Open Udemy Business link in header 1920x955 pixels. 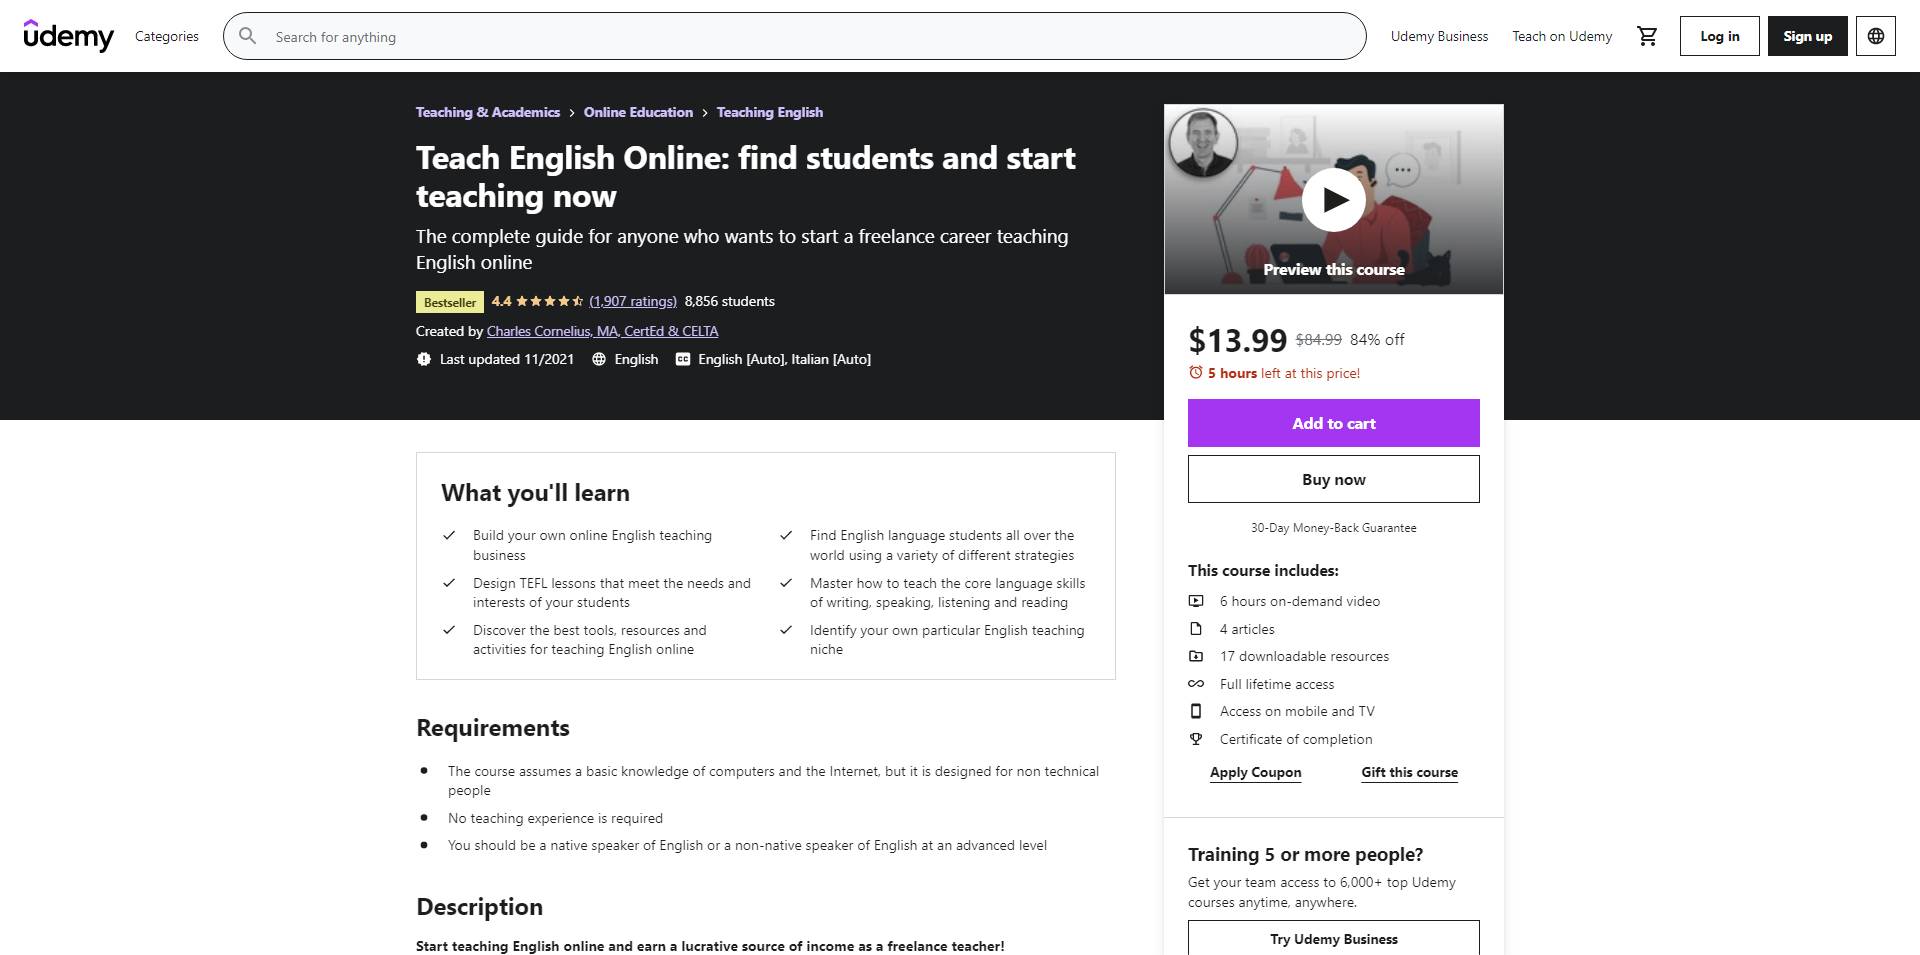pos(1439,36)
